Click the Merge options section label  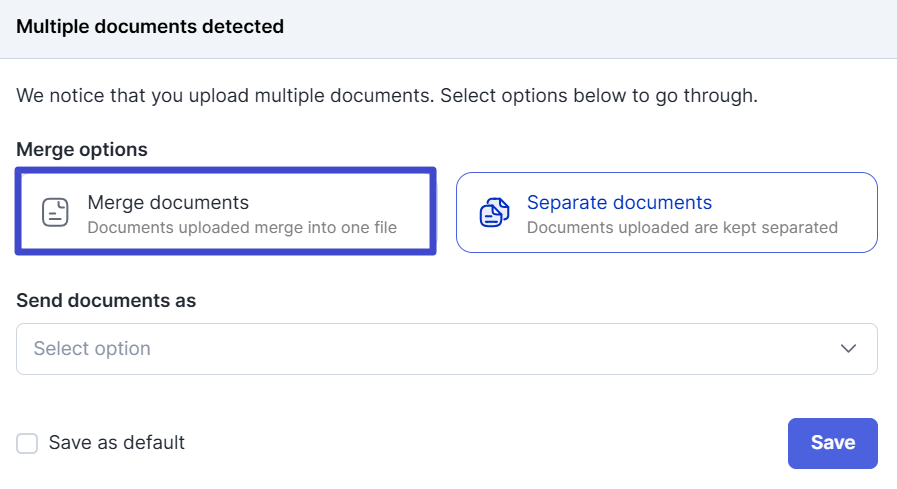(x=82, y=150)
